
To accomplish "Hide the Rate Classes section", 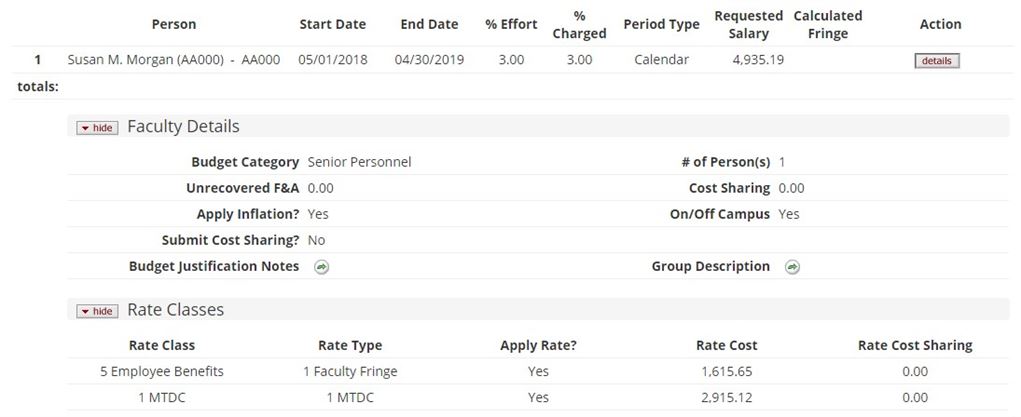I will pos(98,311).
